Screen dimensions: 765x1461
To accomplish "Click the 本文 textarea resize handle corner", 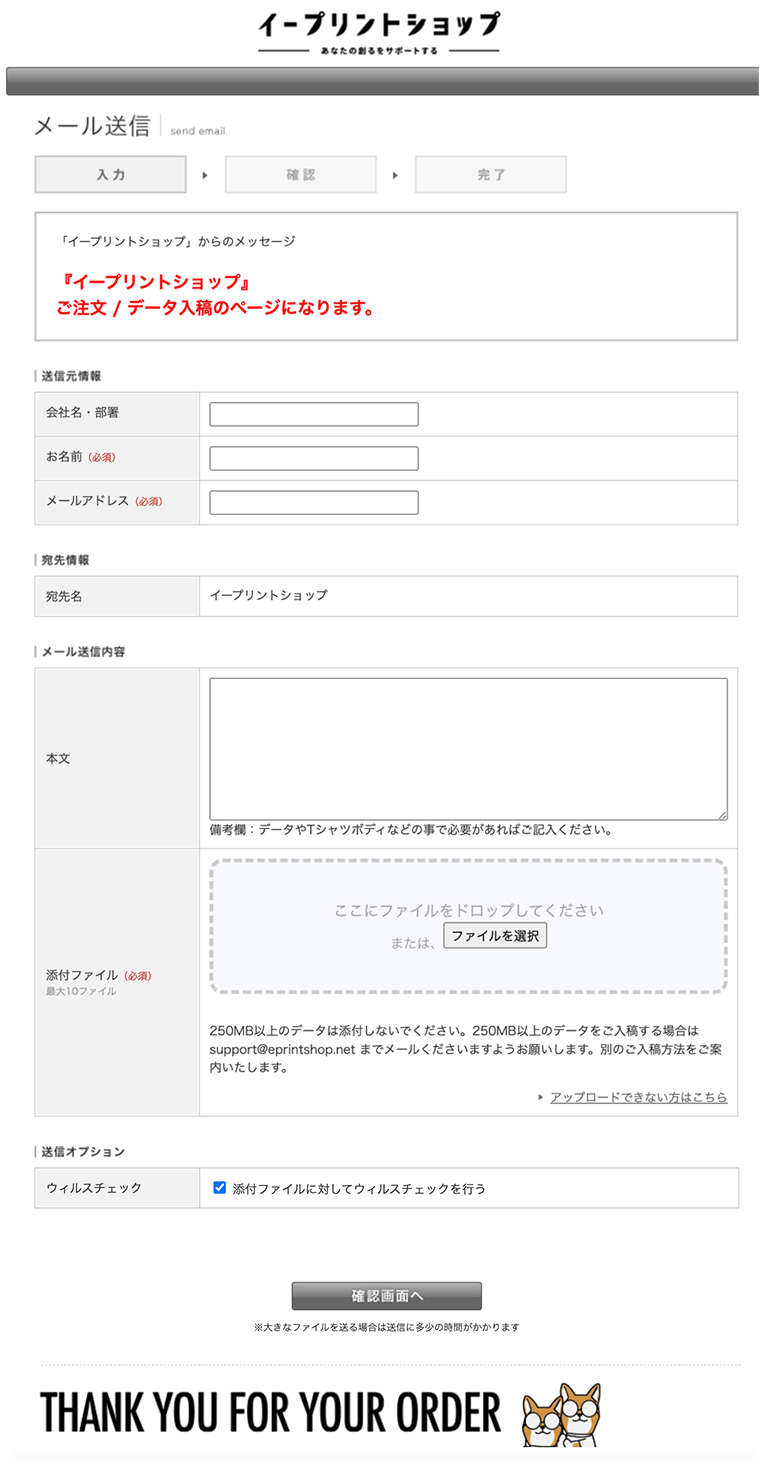I will 722,815.
